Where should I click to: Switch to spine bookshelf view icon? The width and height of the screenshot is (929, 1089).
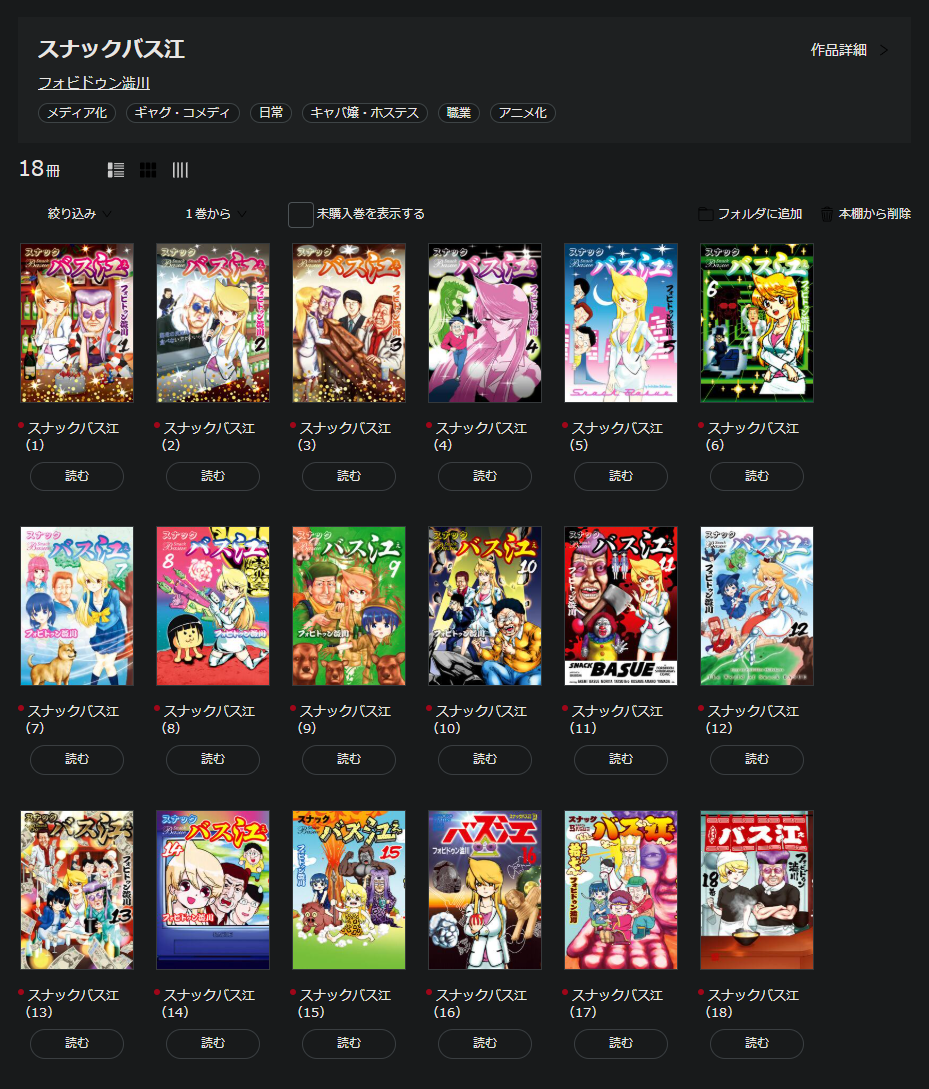[x=180, y=170]
